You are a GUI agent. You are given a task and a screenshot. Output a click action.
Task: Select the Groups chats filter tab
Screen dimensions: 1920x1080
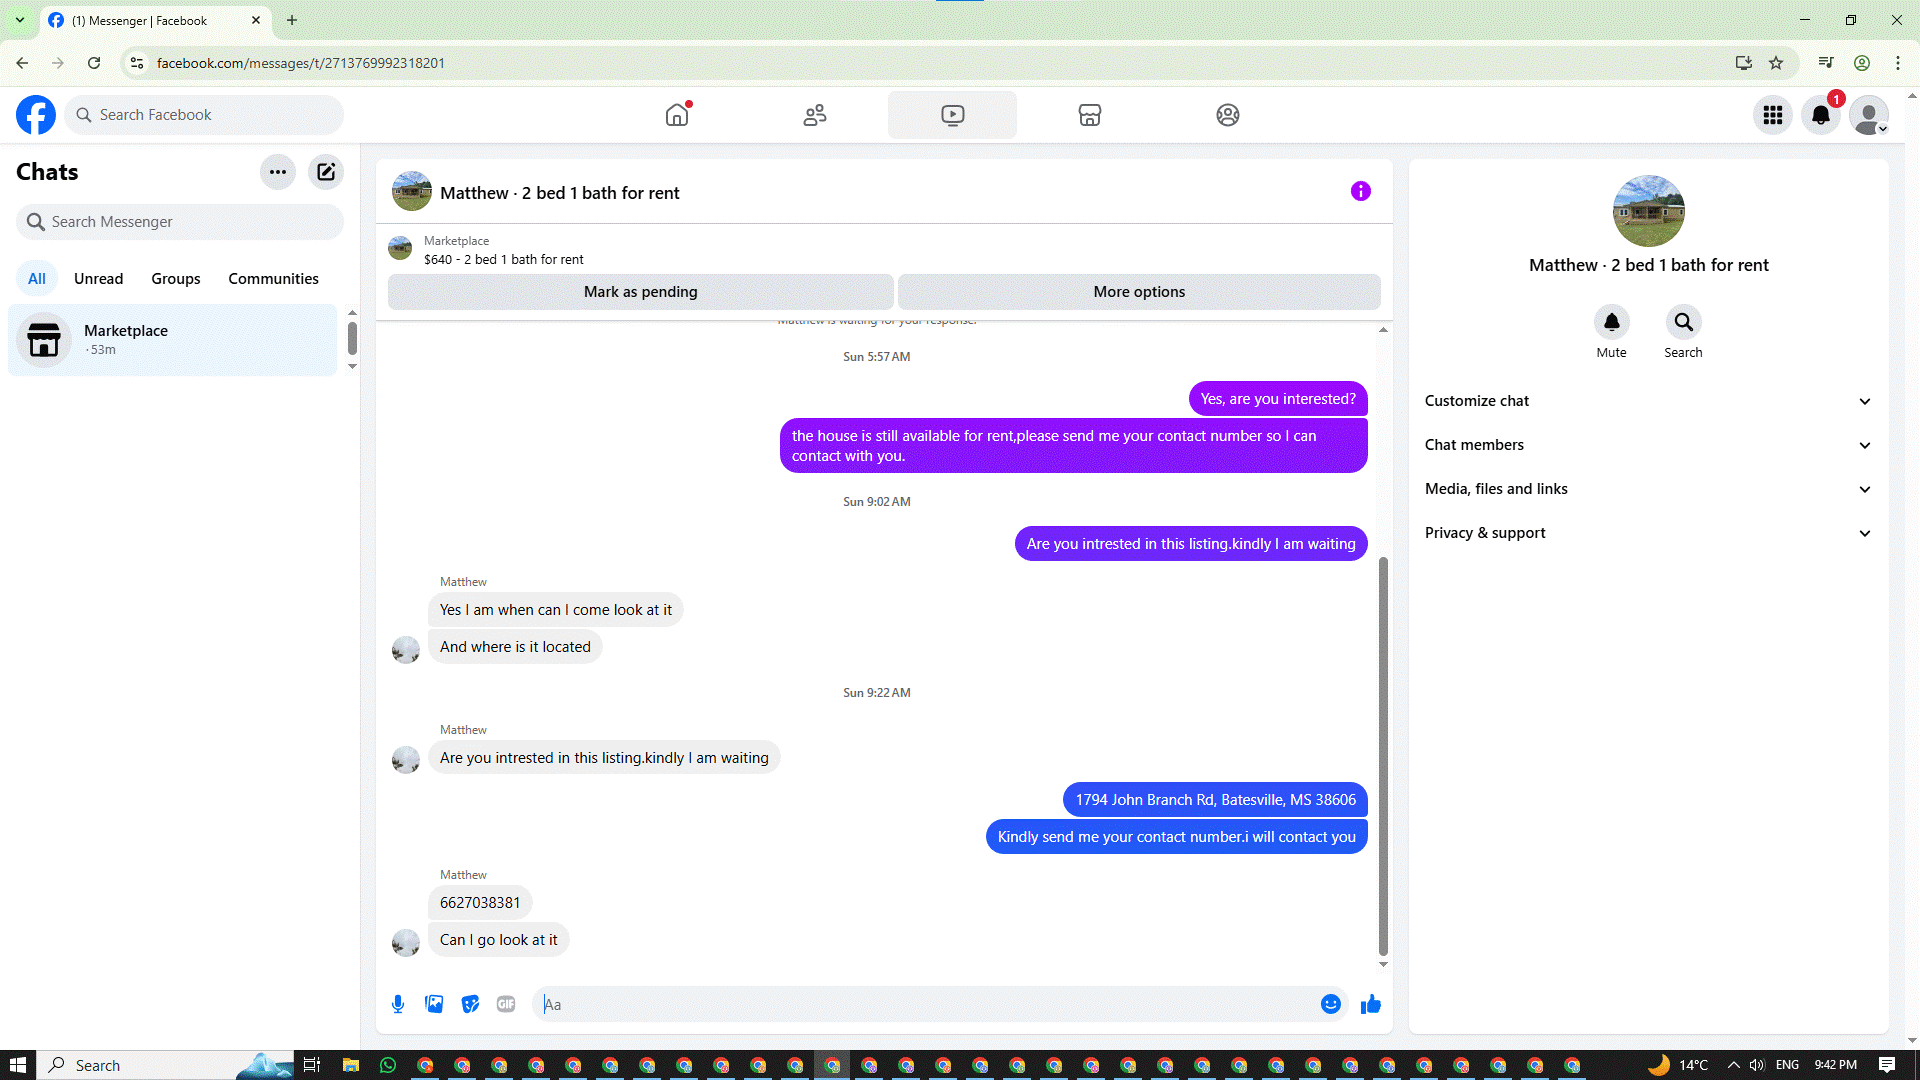pos(176,279)
